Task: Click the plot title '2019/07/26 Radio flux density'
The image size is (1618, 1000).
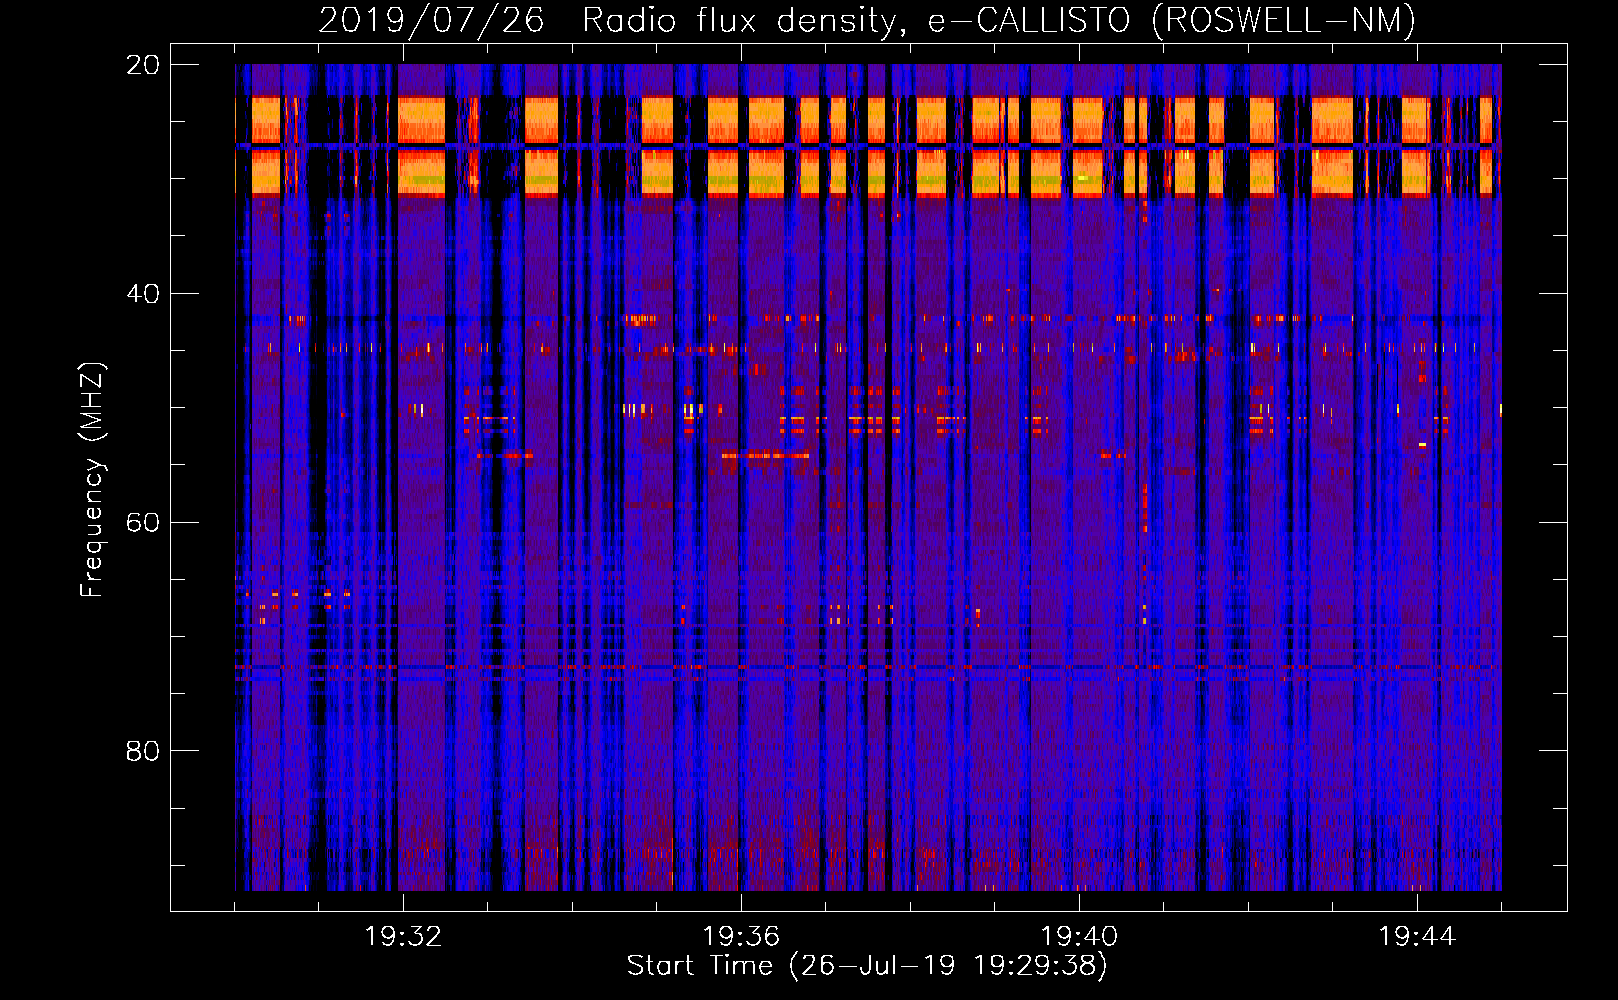Action: point(612,20)
